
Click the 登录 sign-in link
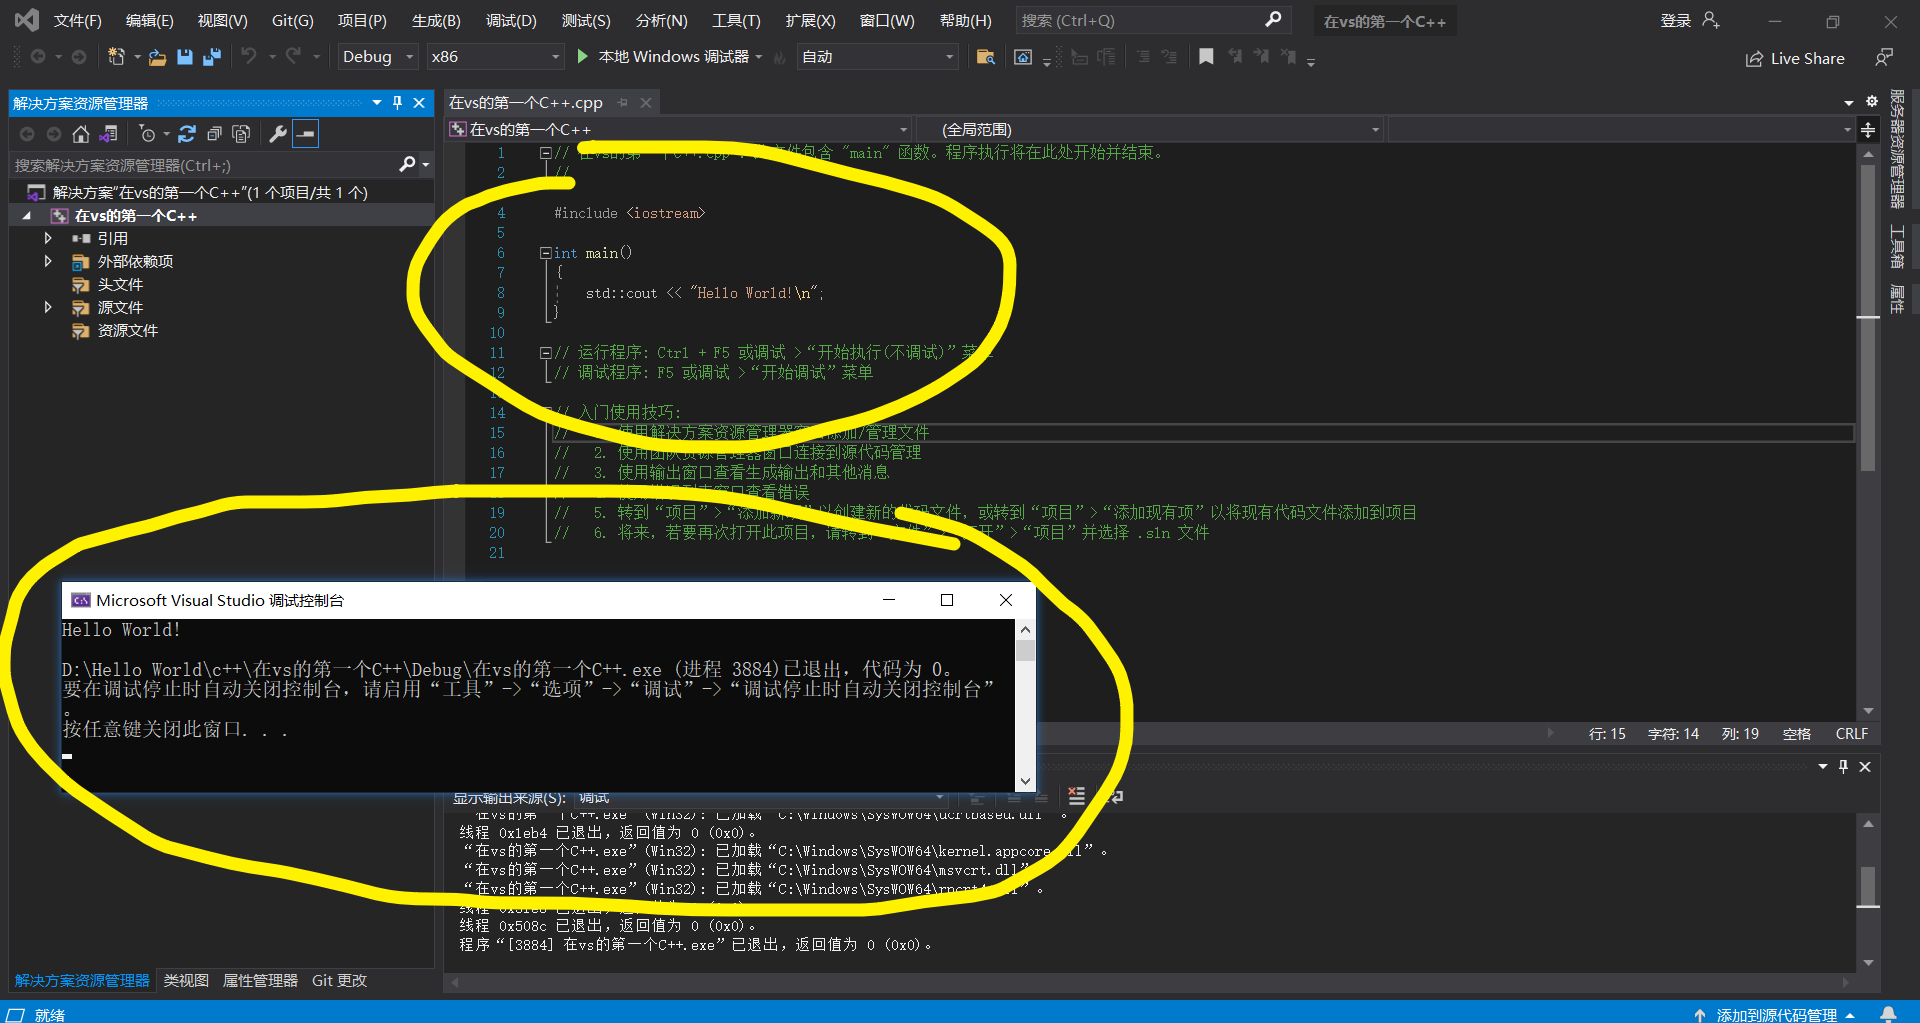click(1676, 20)
